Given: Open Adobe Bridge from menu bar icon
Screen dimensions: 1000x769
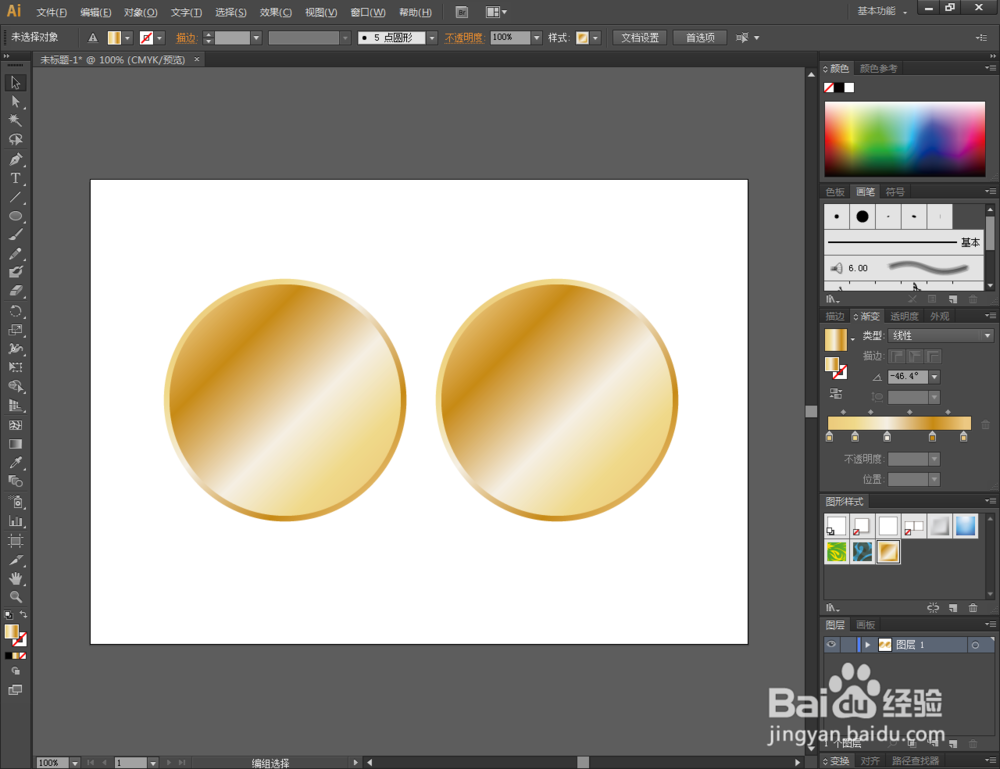Looking at the screenshot, I should [462, 12].
